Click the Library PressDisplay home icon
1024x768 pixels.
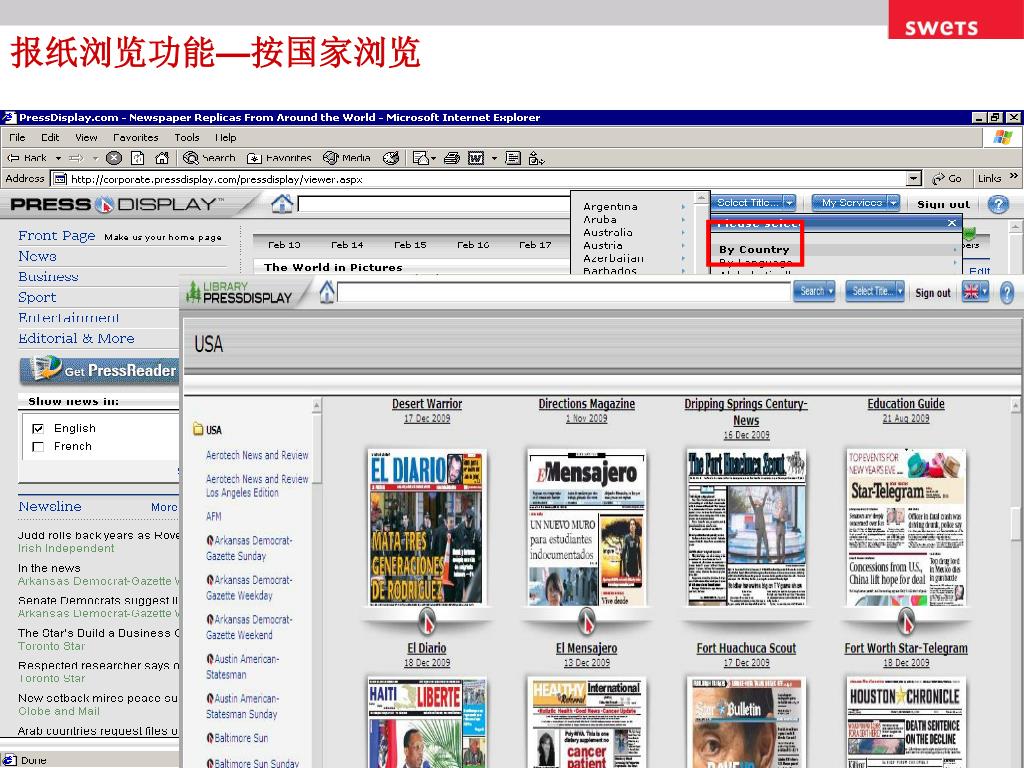coord(327,291)
